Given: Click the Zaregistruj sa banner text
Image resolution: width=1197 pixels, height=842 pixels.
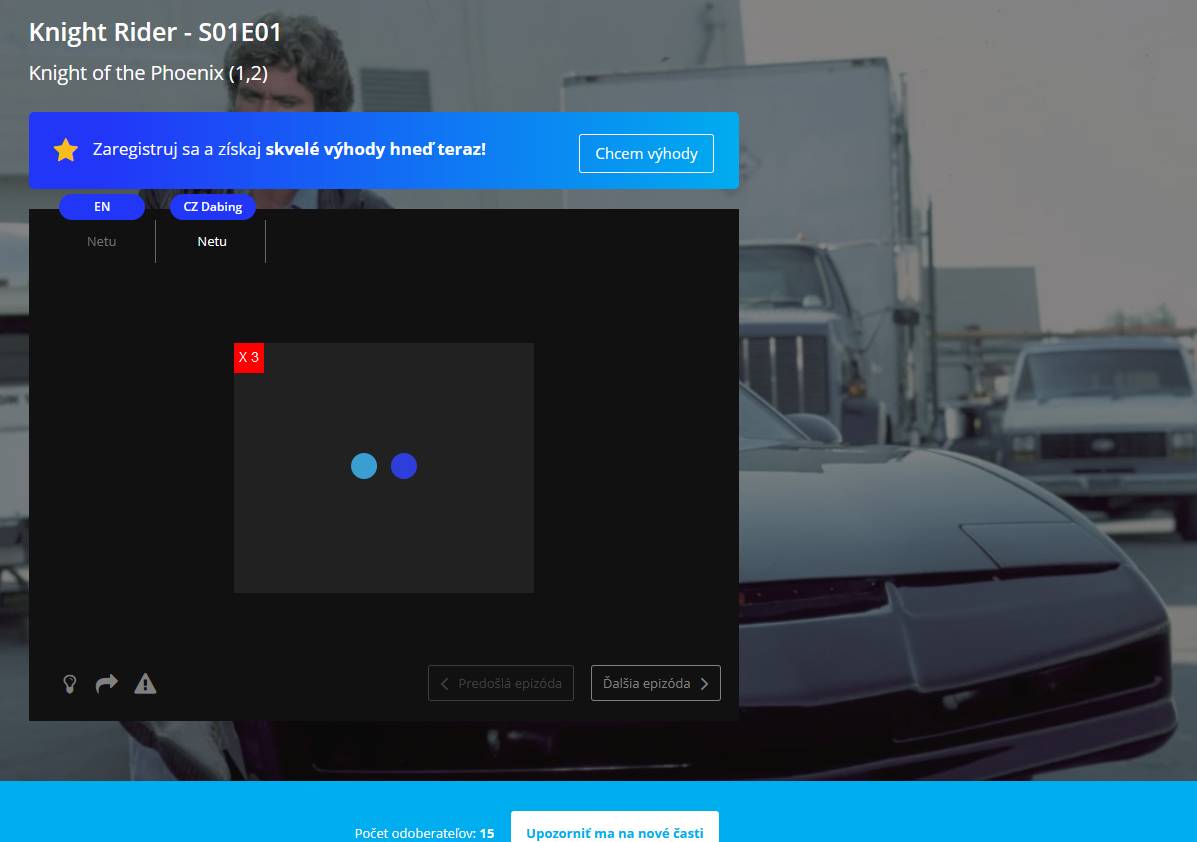Looking at the screenshot, I should [289, 149].
